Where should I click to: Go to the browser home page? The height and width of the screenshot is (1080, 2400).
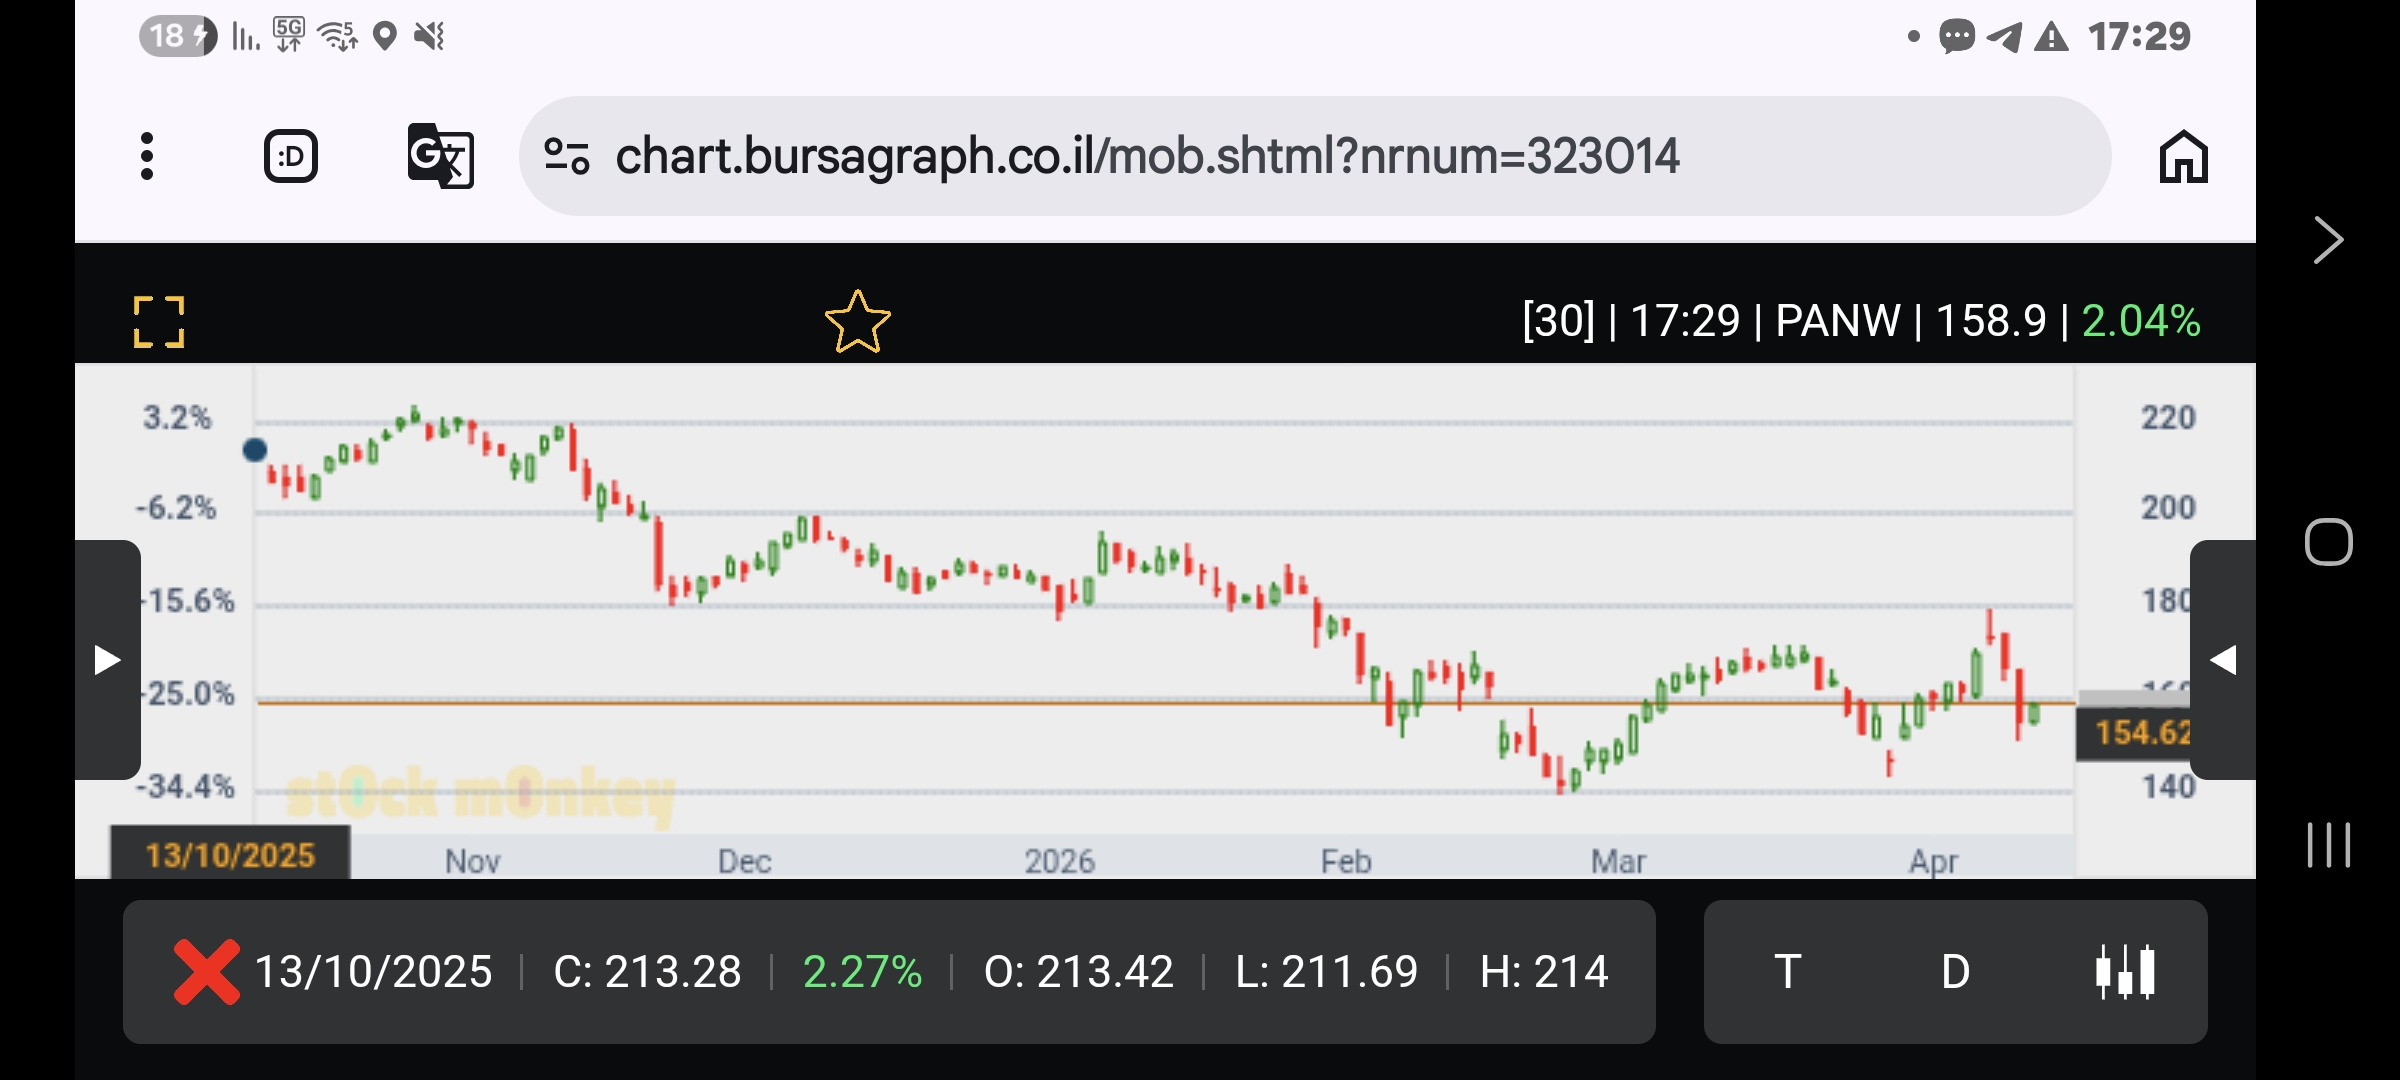click(2183, 156)
